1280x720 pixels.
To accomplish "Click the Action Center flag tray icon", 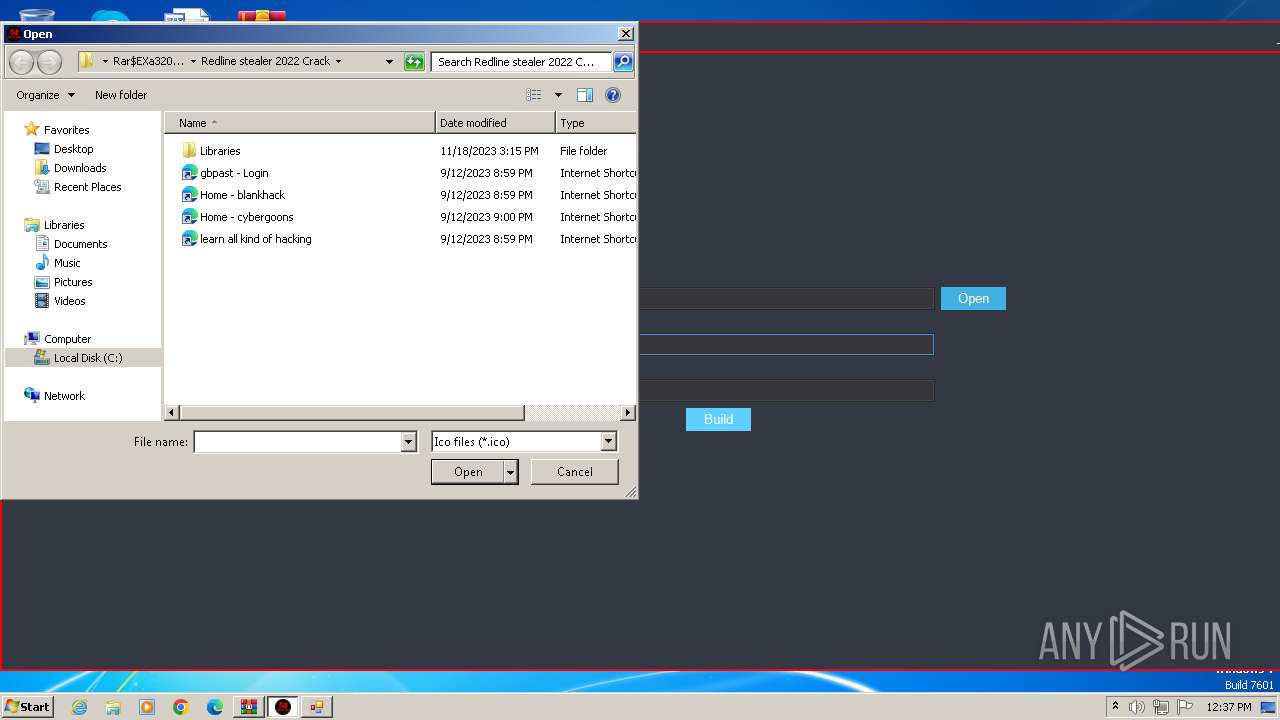I will pyautogui.click(x=1186, y=707).
